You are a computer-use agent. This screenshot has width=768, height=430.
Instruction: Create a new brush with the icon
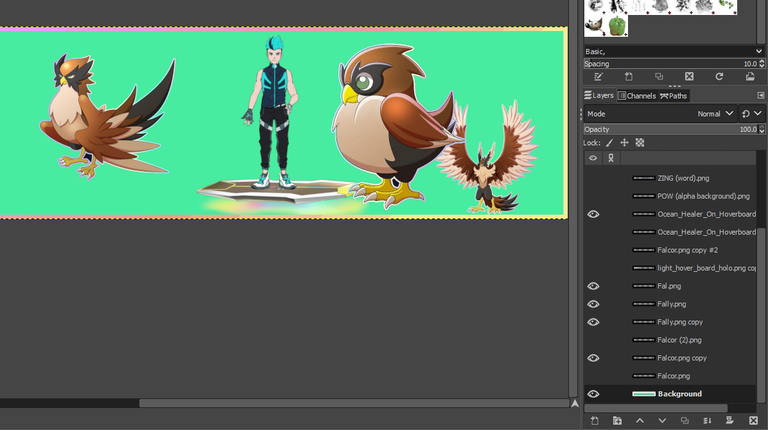pyautogui.click(x=629, y=77)
